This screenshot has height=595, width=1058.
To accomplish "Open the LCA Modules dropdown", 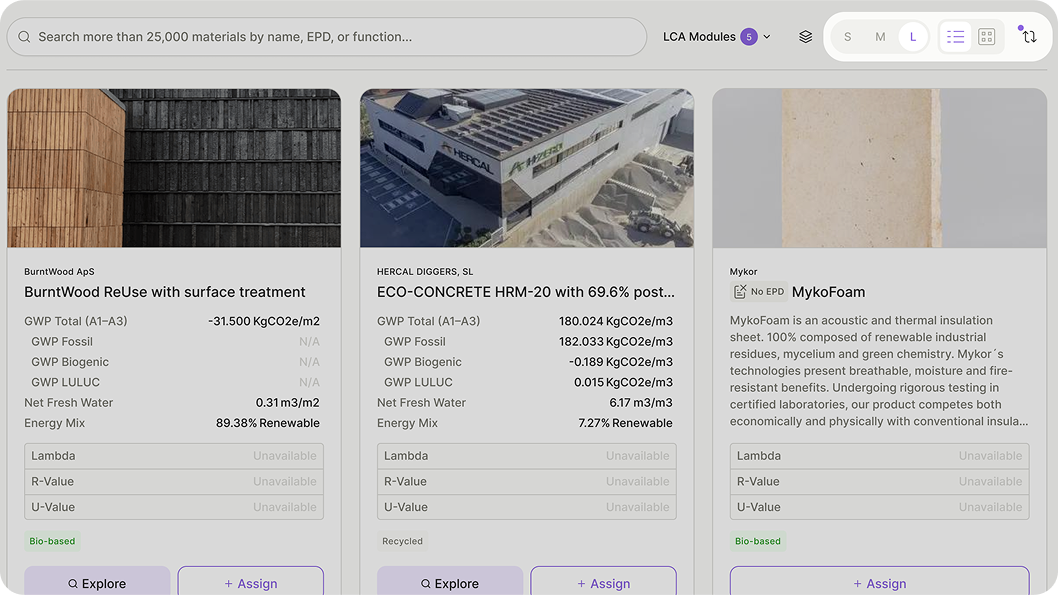I will 717,36.
